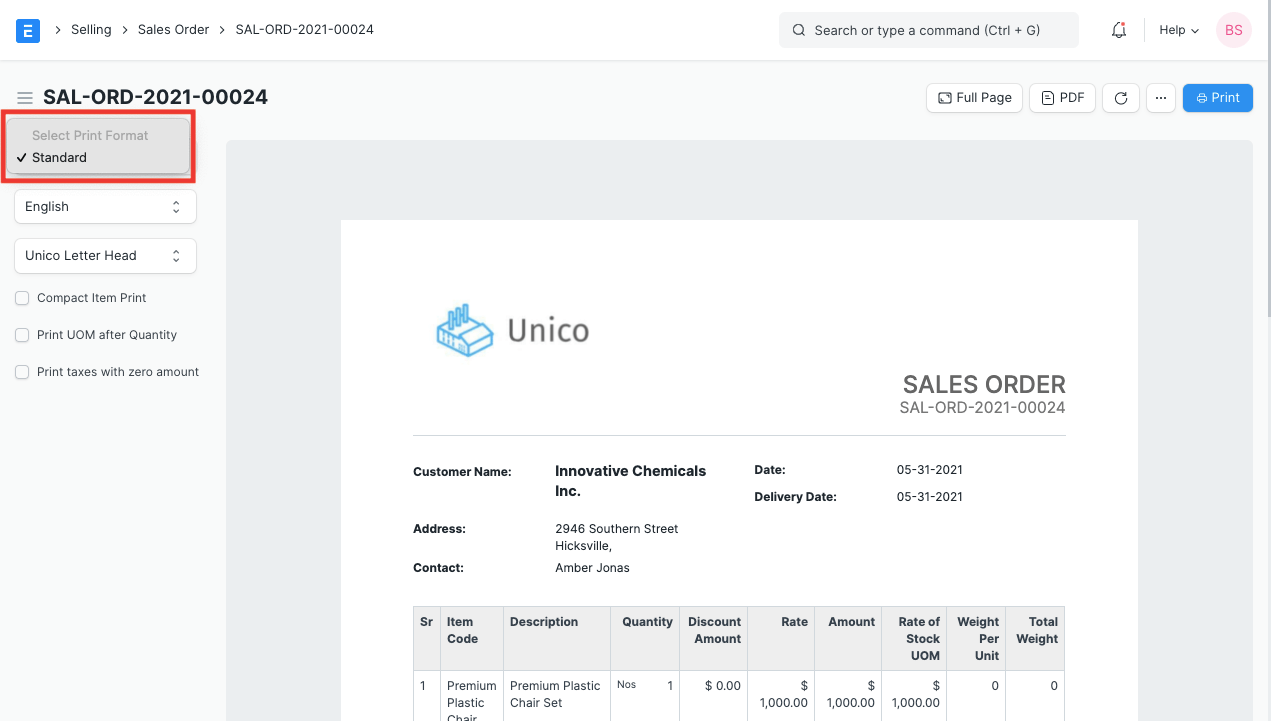1271x721 pixels.
Task: Open the English language dropdown
Action: pos(105,207)
